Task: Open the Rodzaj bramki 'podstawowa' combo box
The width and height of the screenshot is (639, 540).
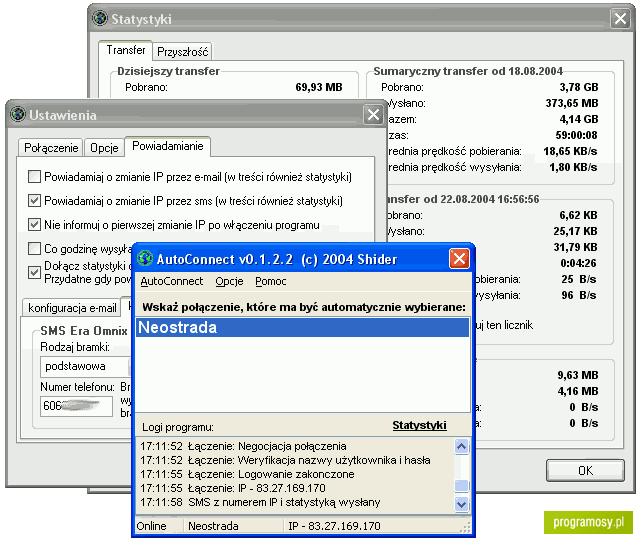Action: [x=85, y=366]
